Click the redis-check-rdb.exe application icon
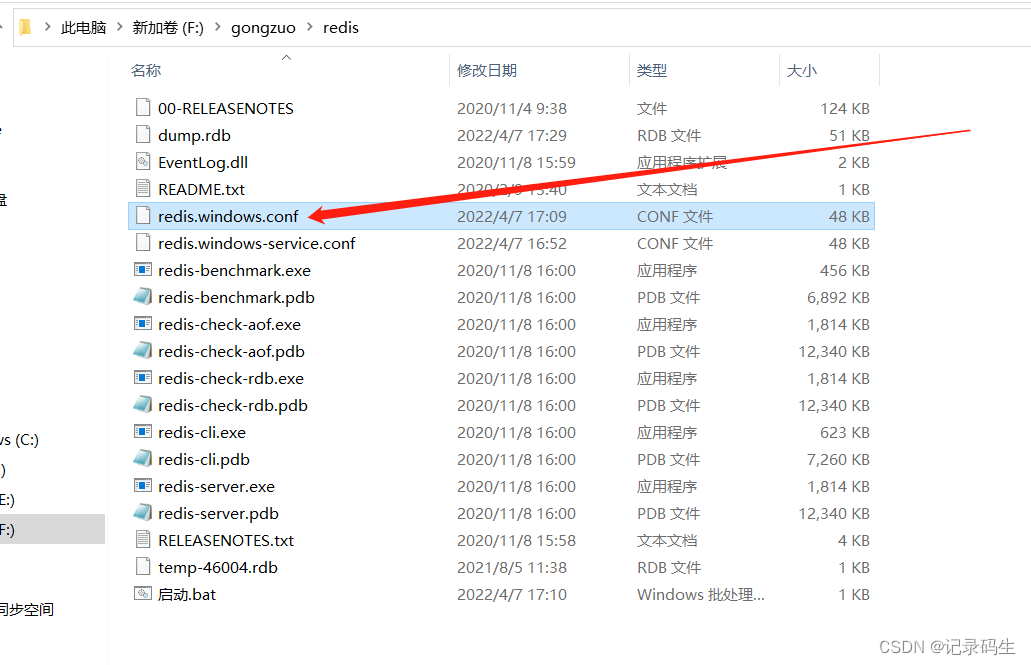This screenshot has width=1031, height=665. tap(143, 378)
